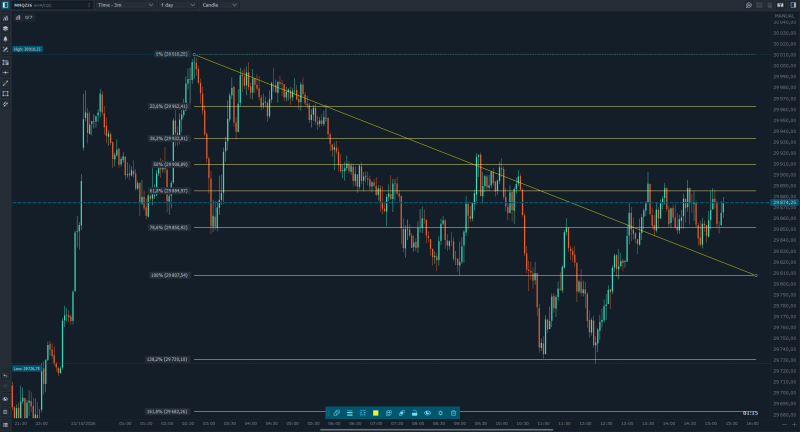This screenshot has height=432, width=800.
Task: Click the 0/7 indicators counter button
Action: [24, 17]
